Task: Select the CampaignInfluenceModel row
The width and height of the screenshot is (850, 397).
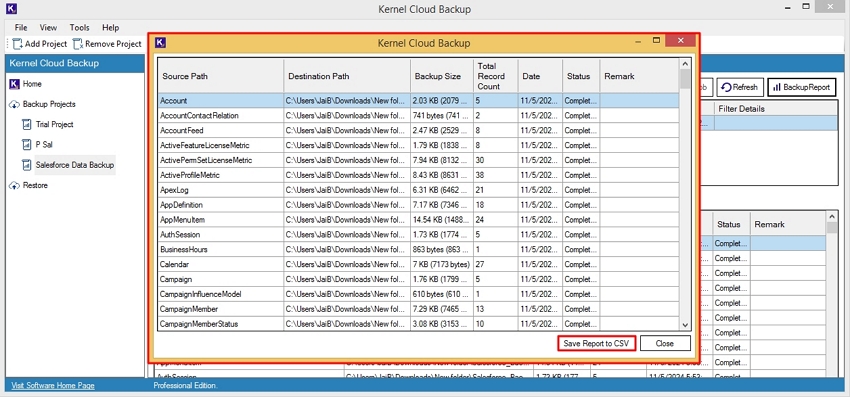Action: [x=418, y=294]
